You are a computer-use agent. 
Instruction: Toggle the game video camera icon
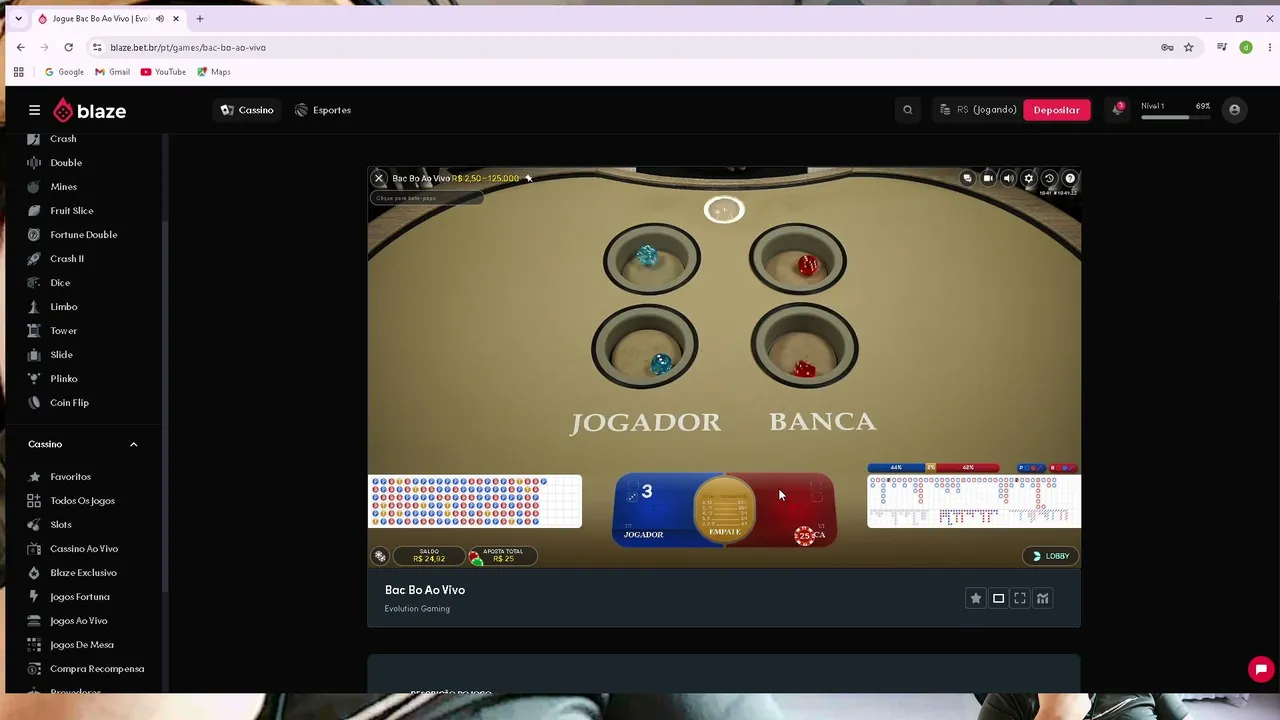[988, 178]
